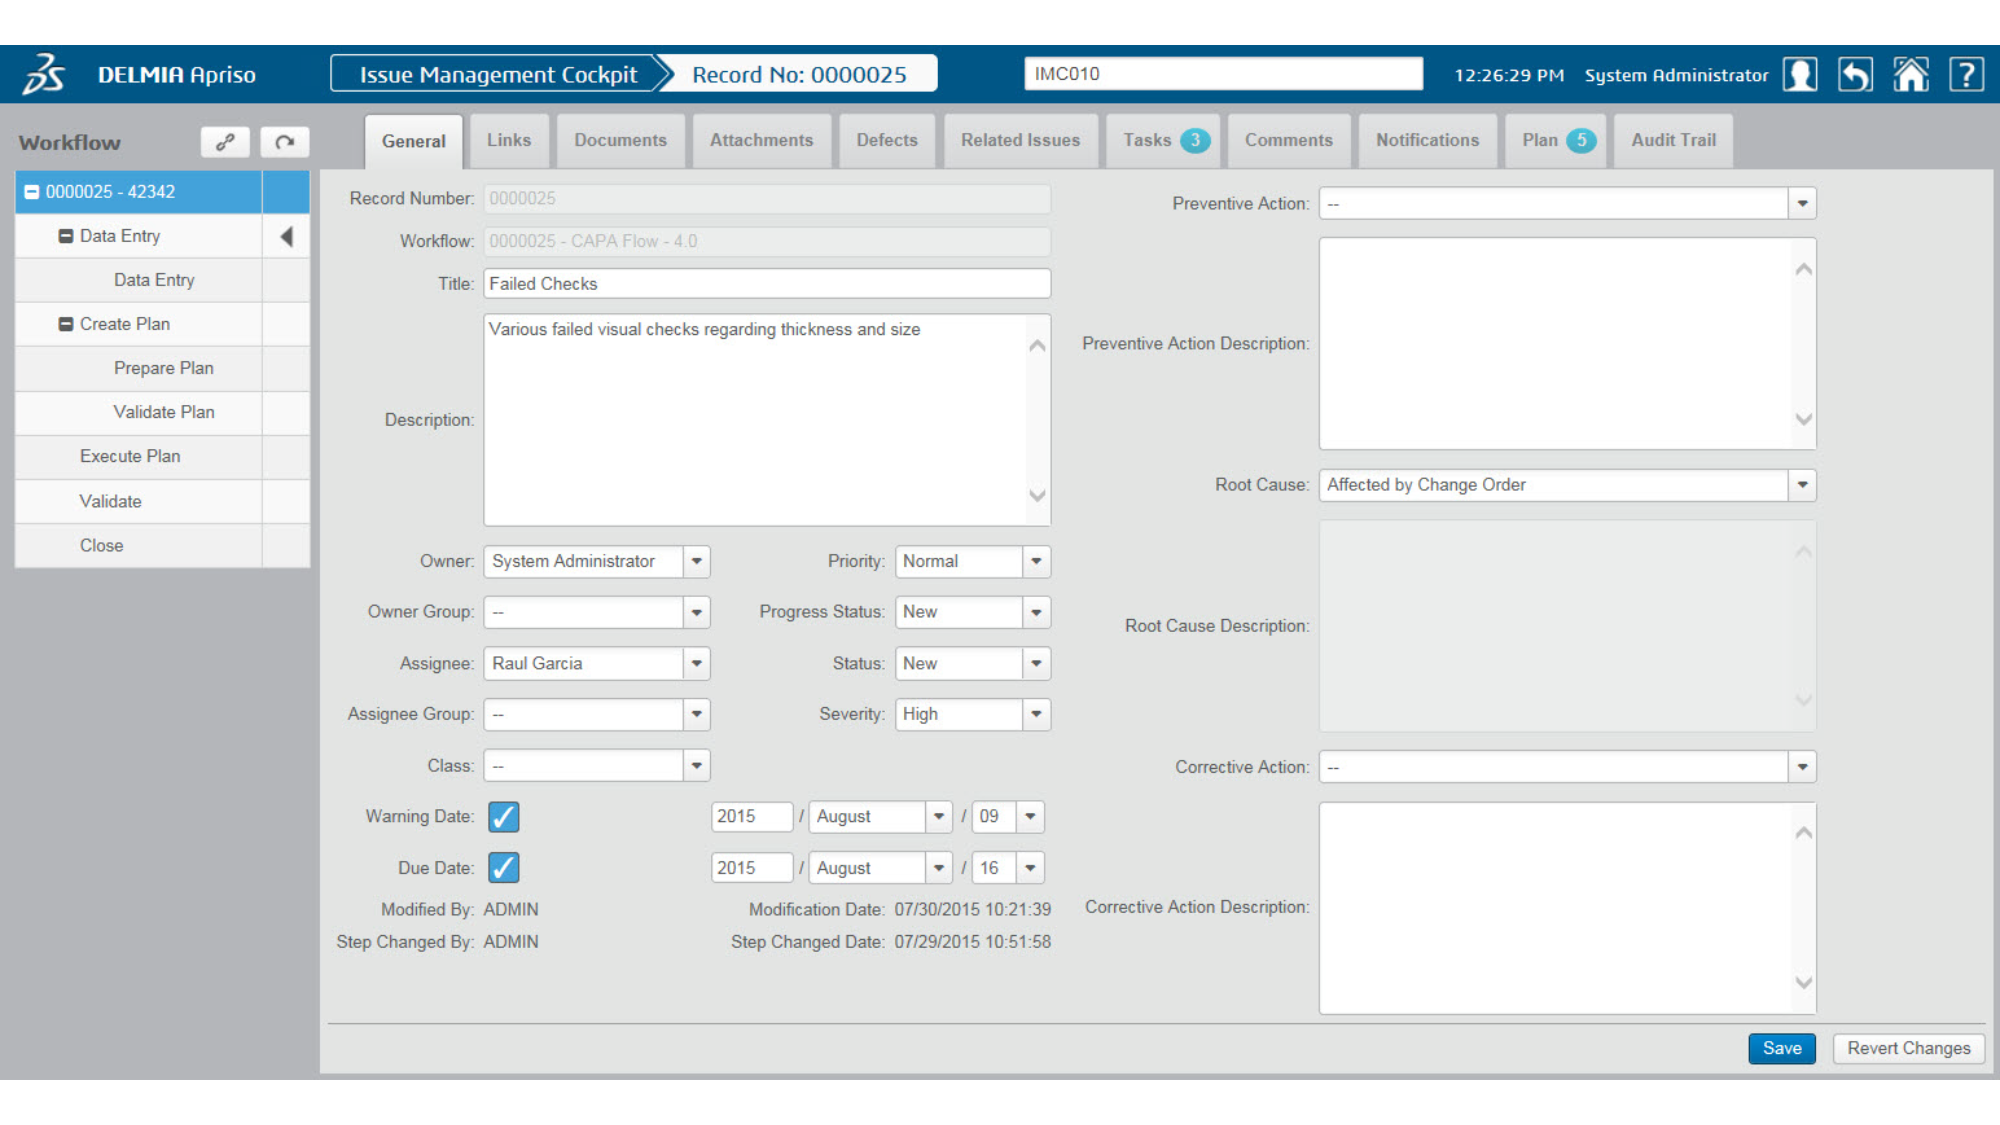Click into the Title input field
The width and height of the screenshot is (2000, 1125).
(766, 284)
